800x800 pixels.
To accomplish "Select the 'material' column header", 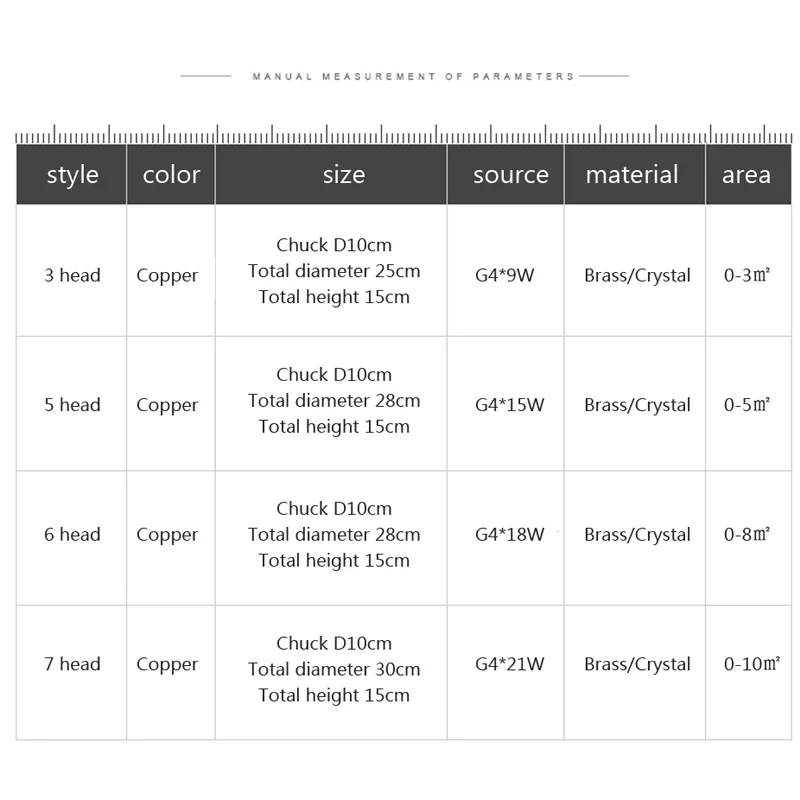I will (x=632, y=175).
